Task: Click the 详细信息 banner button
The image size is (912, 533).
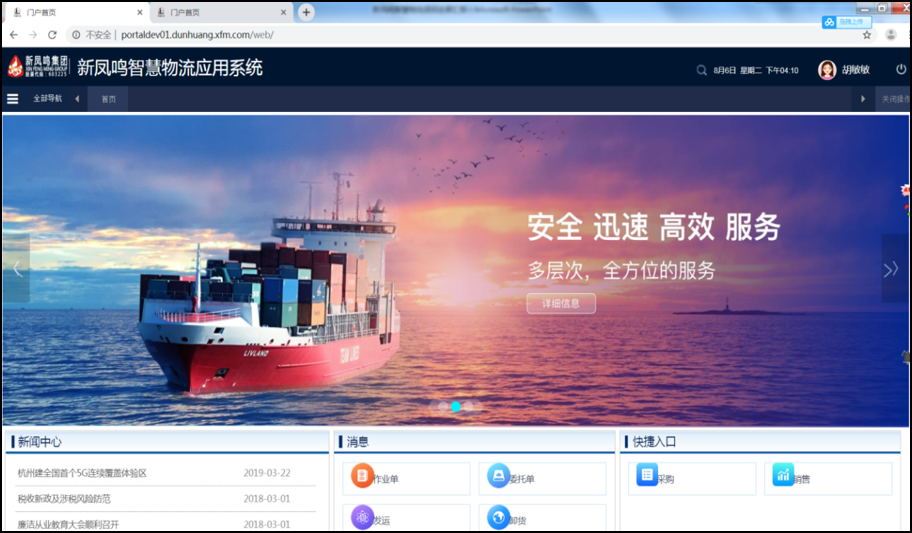Action: [561, 303]
